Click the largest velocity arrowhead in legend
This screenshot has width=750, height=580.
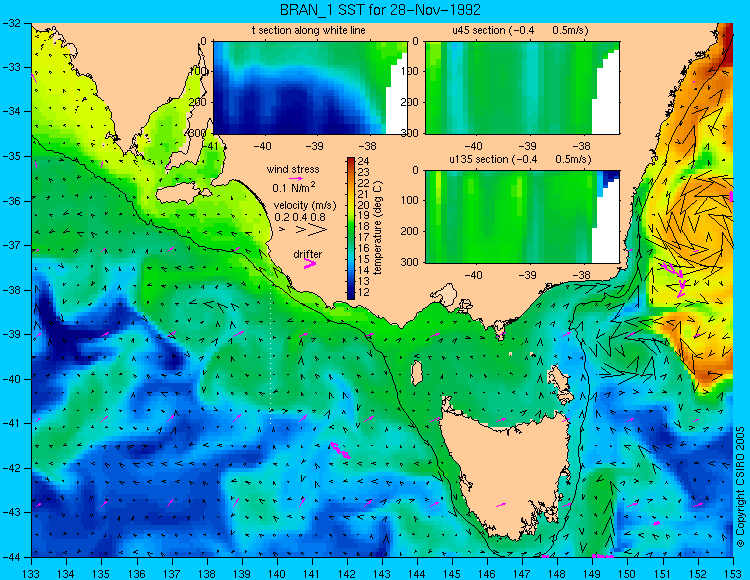click(x=318, y=230)
